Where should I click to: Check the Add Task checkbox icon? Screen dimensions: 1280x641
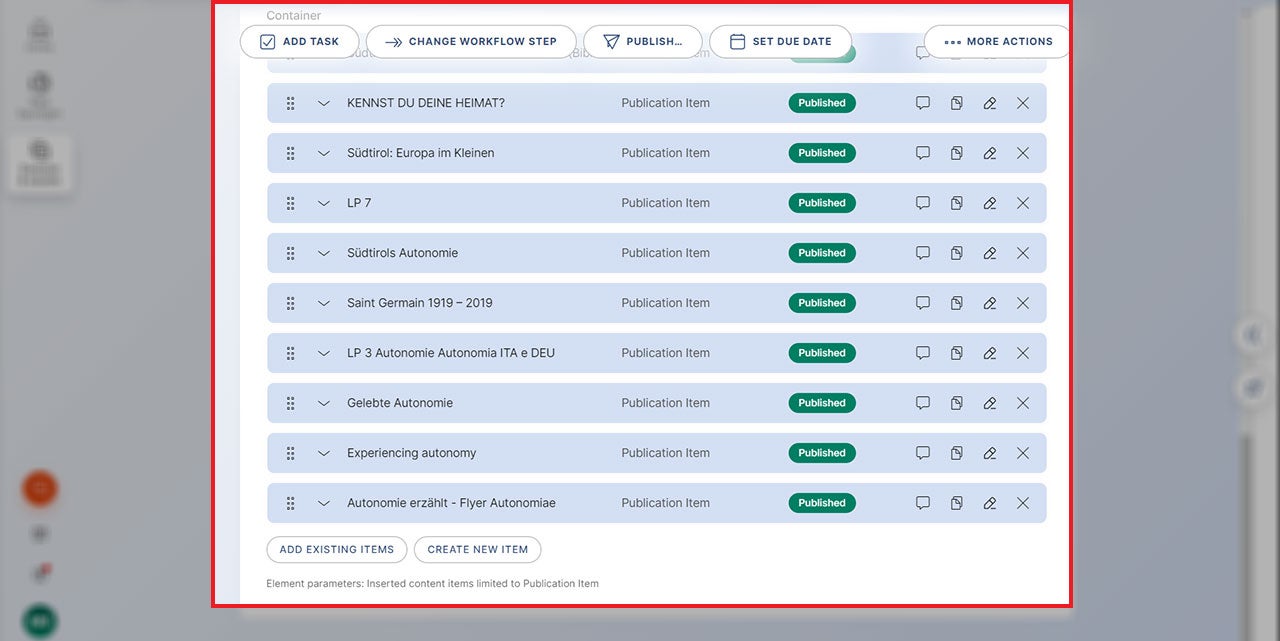tap(266, 41)
